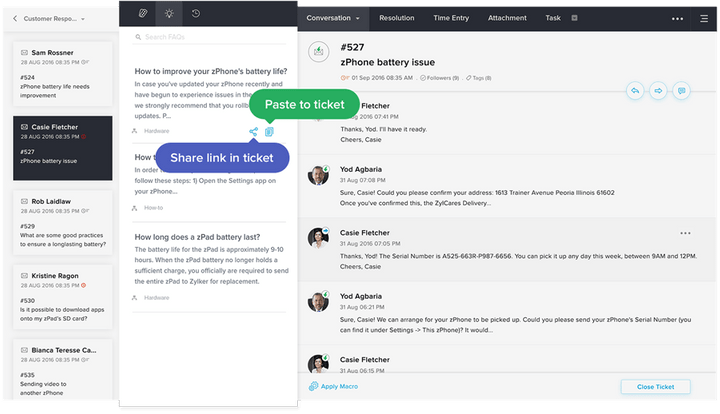
Task: Open Kristine Ragon ticket #530
Action: [x=62, y=297]
